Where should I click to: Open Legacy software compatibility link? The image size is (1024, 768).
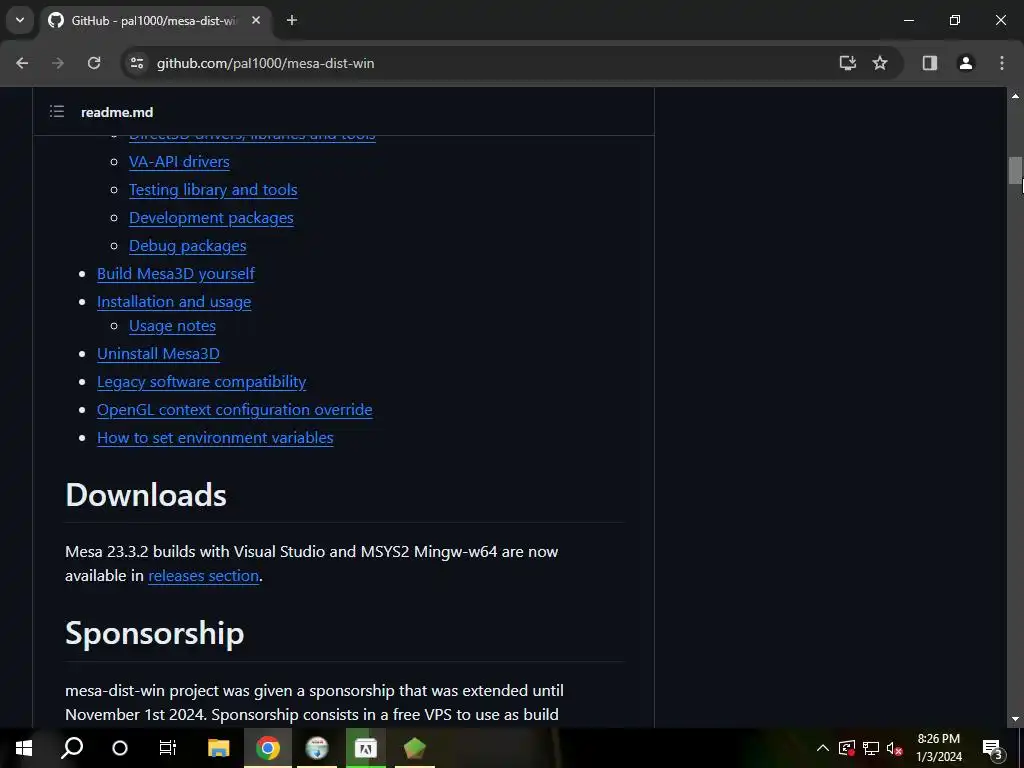tap(201, 381)
